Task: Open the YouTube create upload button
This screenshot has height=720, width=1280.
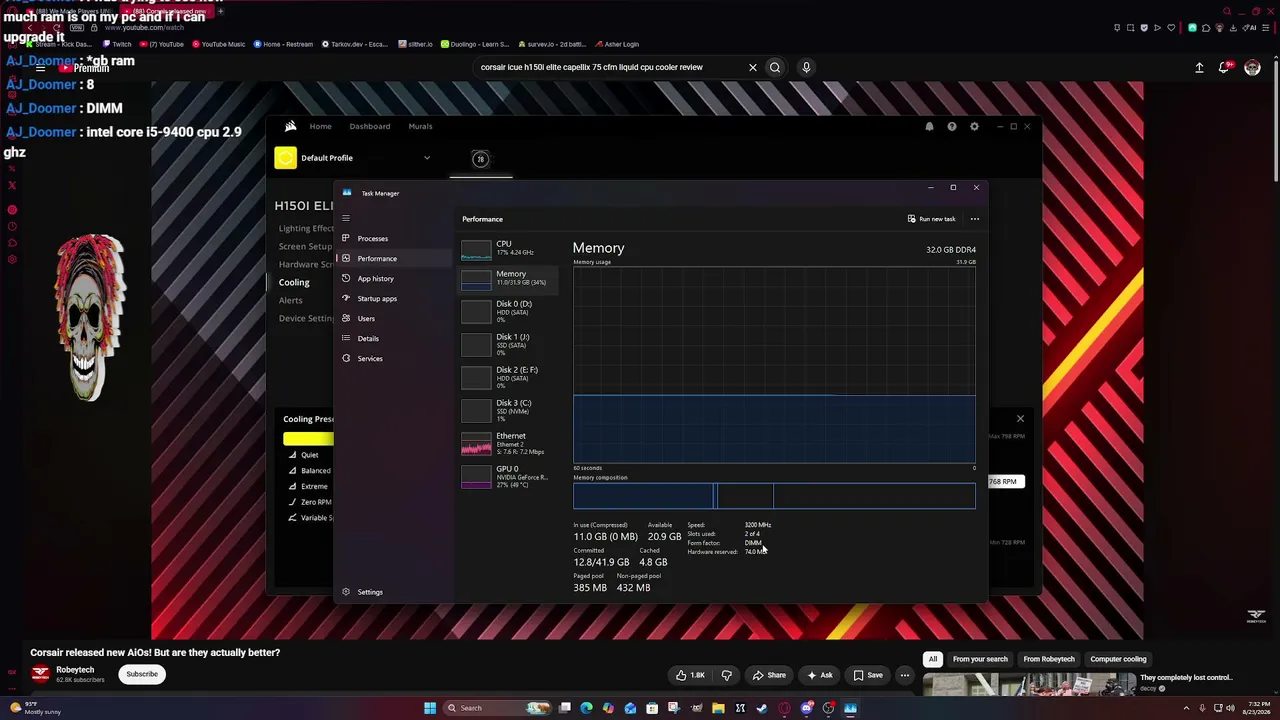Action: click(1199, 67)
